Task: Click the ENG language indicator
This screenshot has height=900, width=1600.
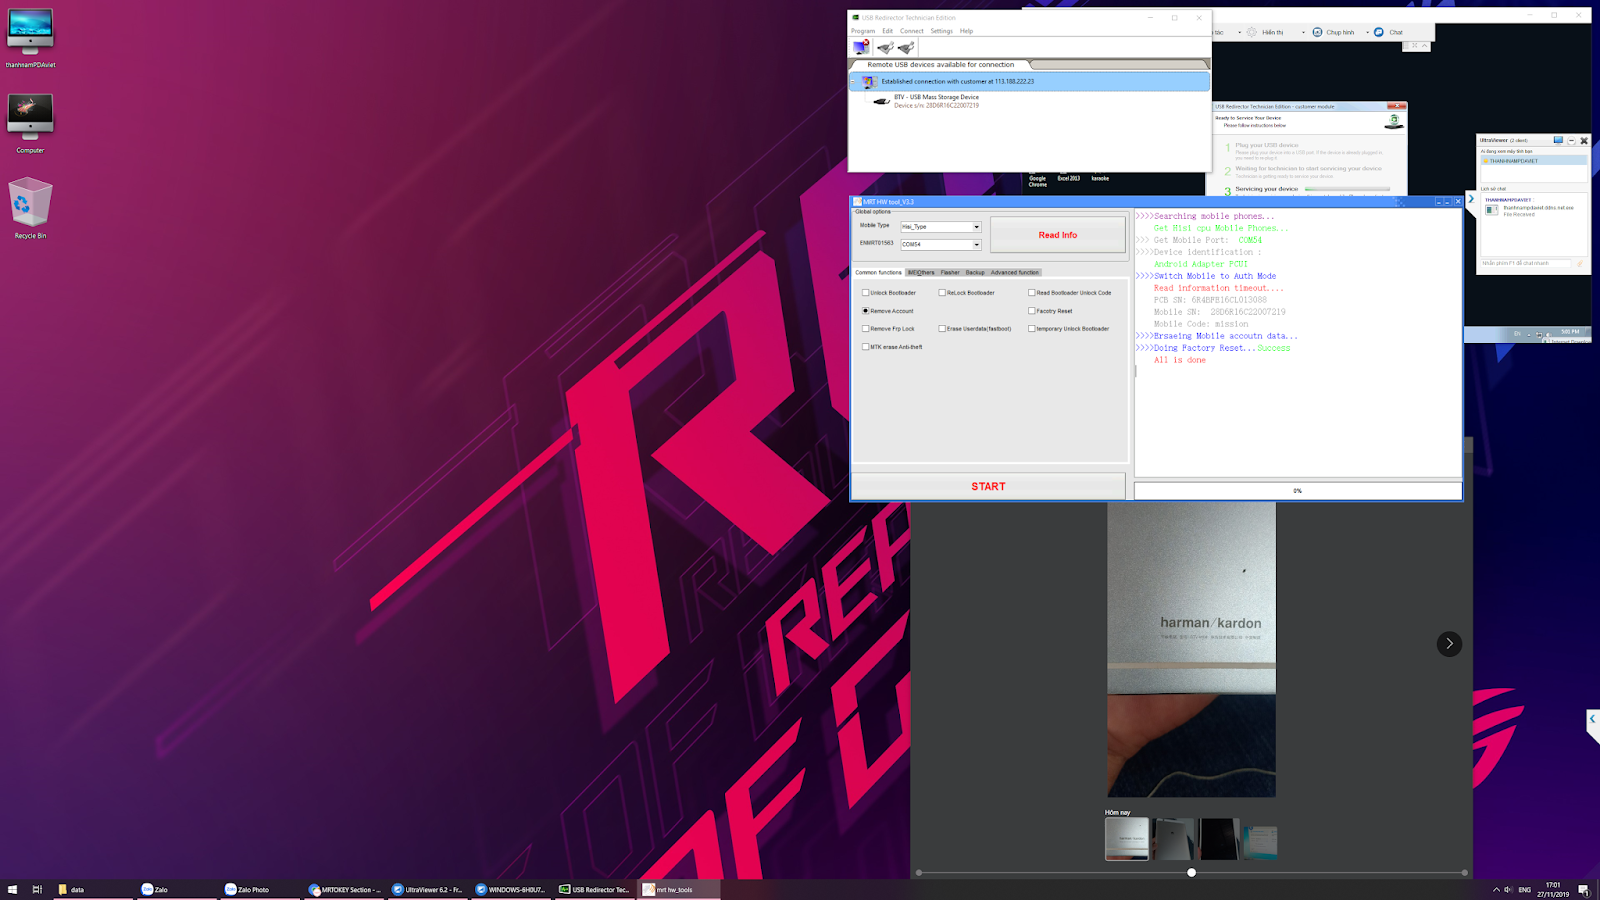Action: pos(1525,890)
